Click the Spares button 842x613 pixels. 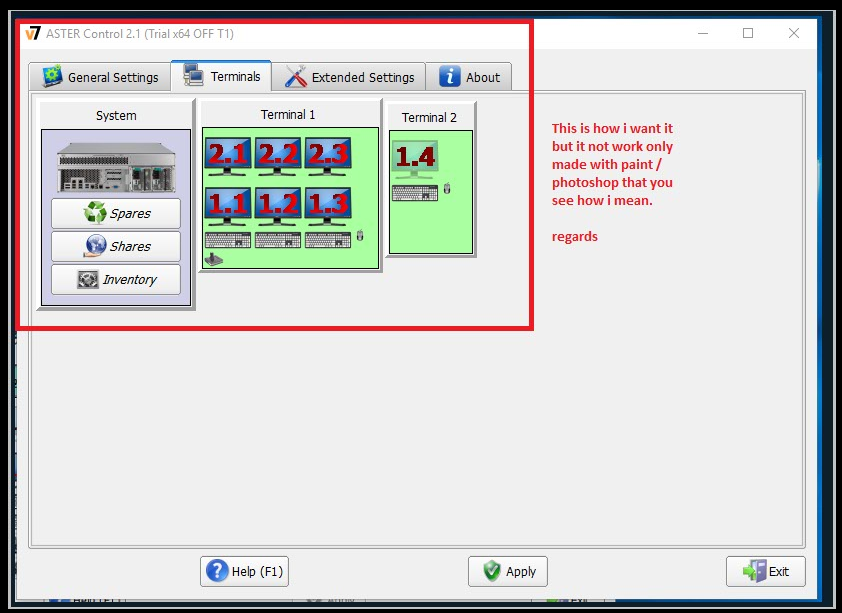coord(116,213)
